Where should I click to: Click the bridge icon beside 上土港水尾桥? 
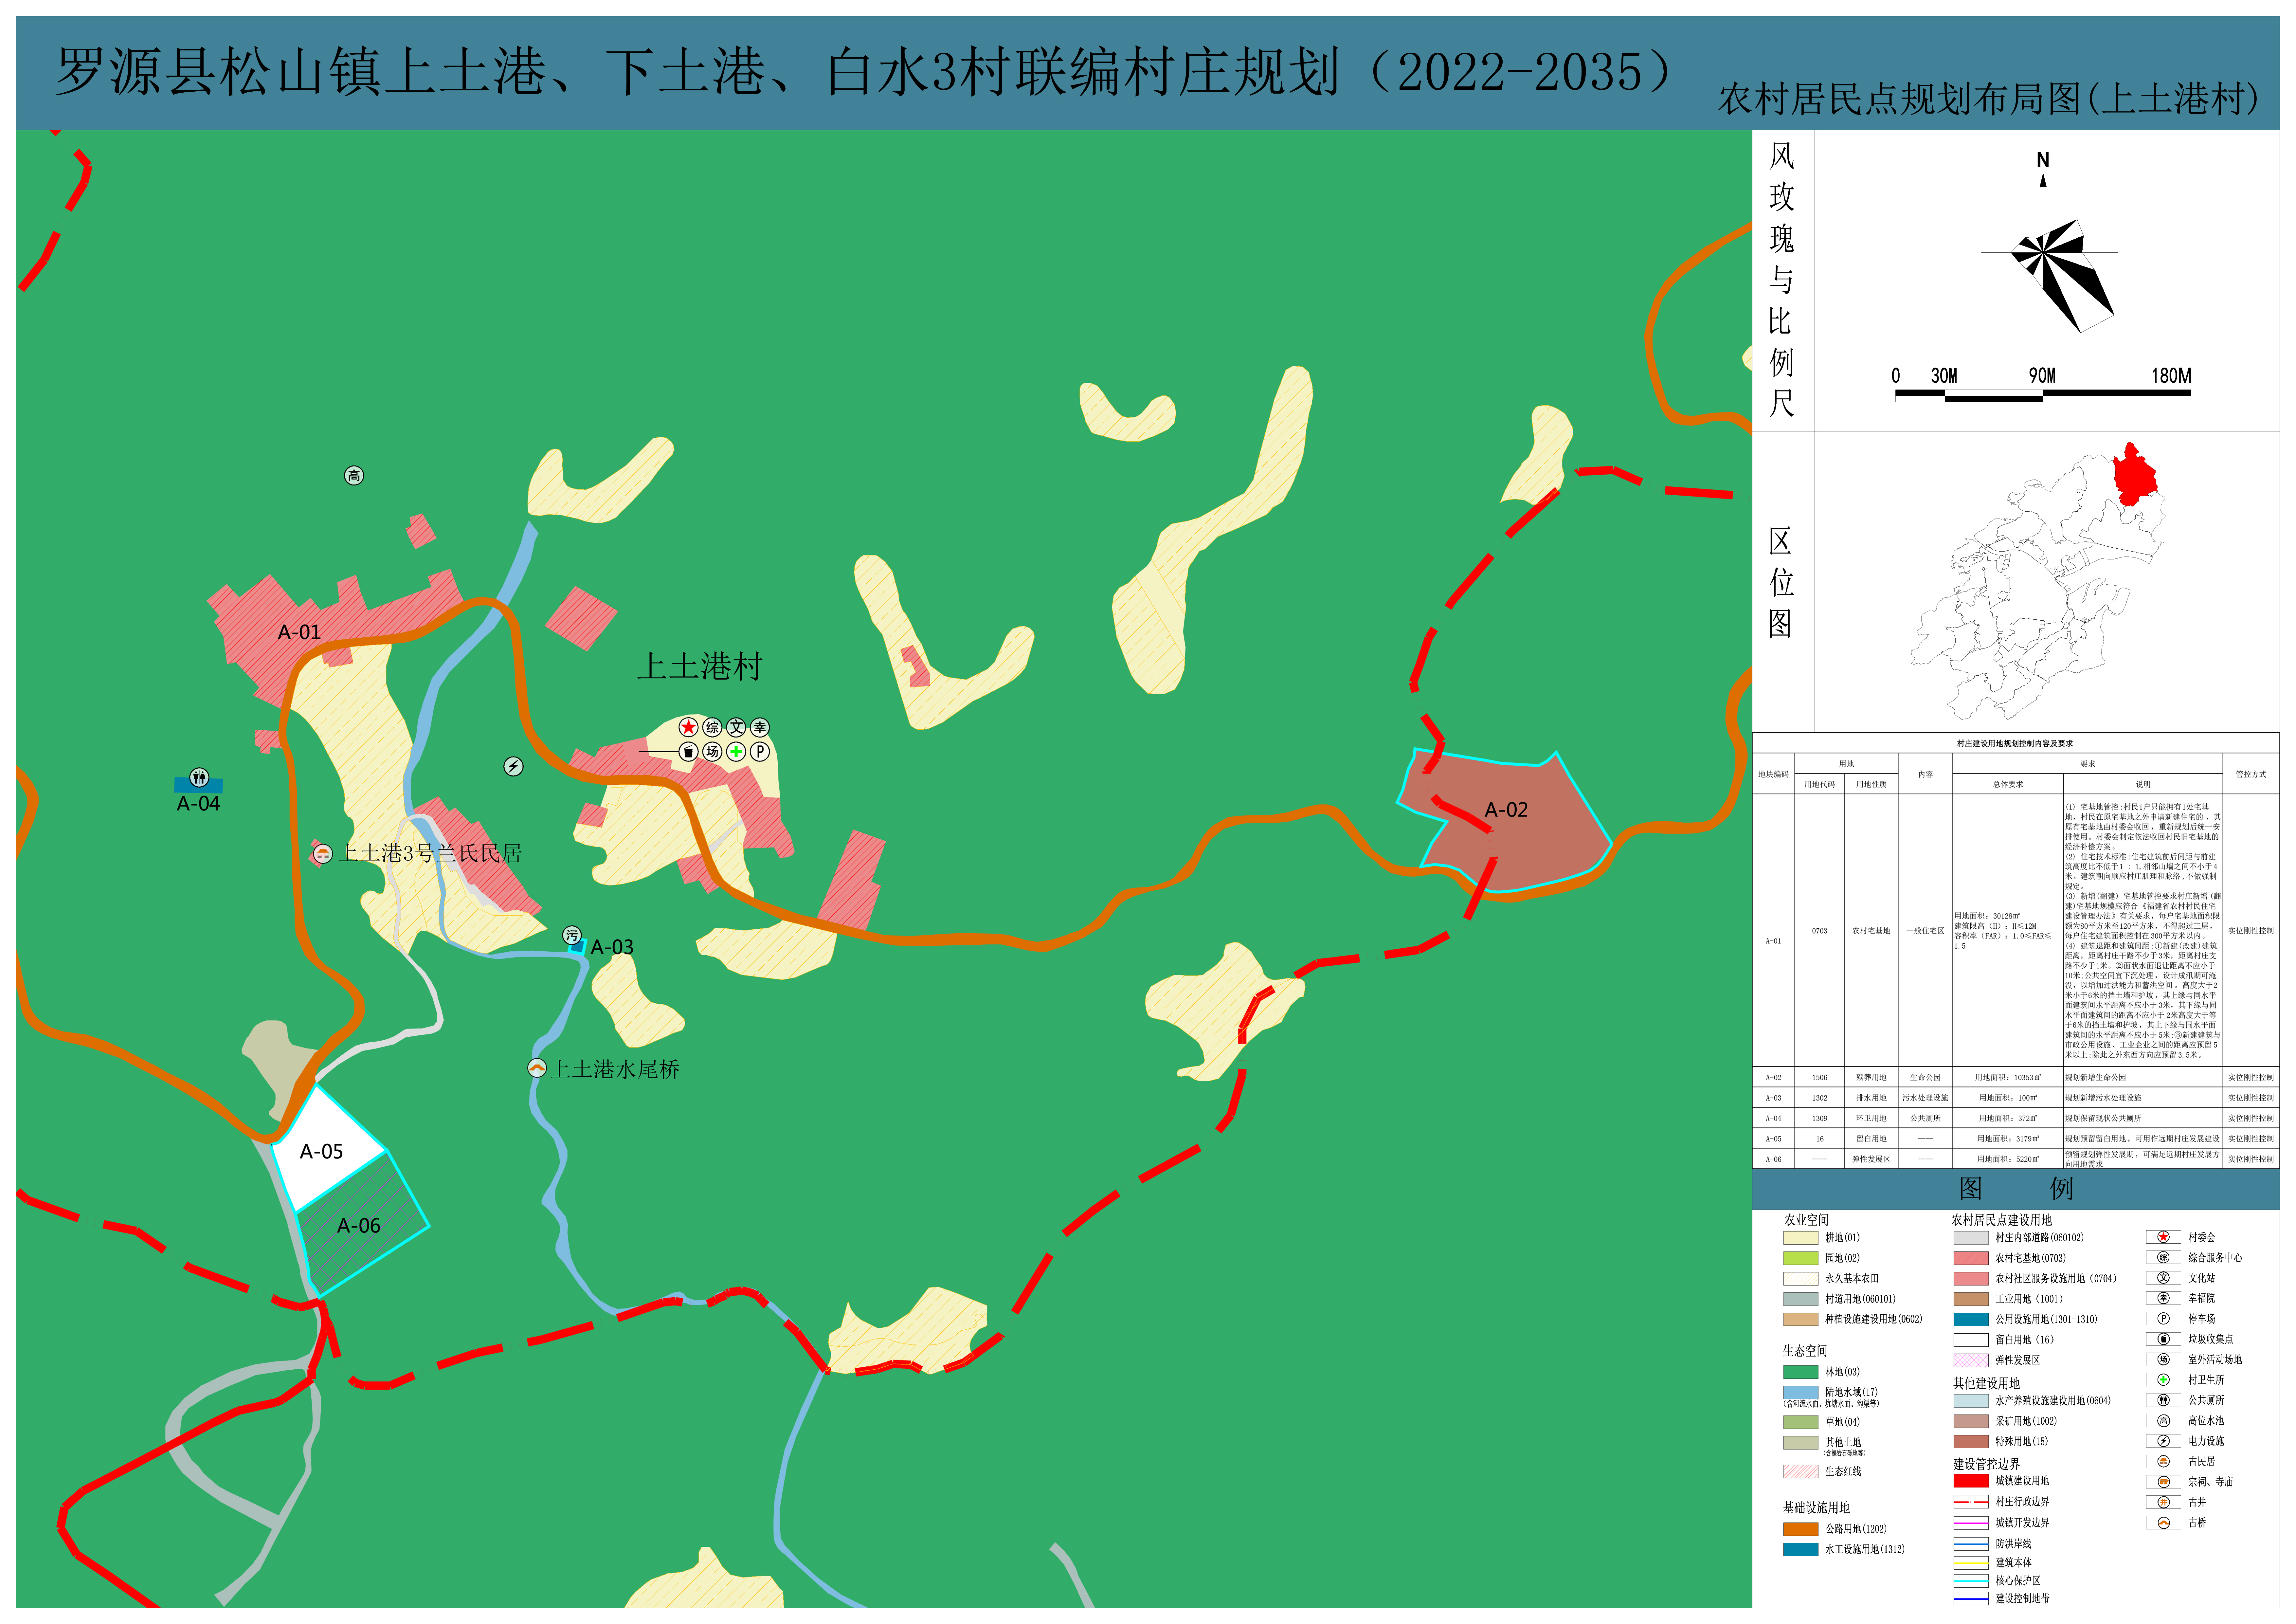537,1068
